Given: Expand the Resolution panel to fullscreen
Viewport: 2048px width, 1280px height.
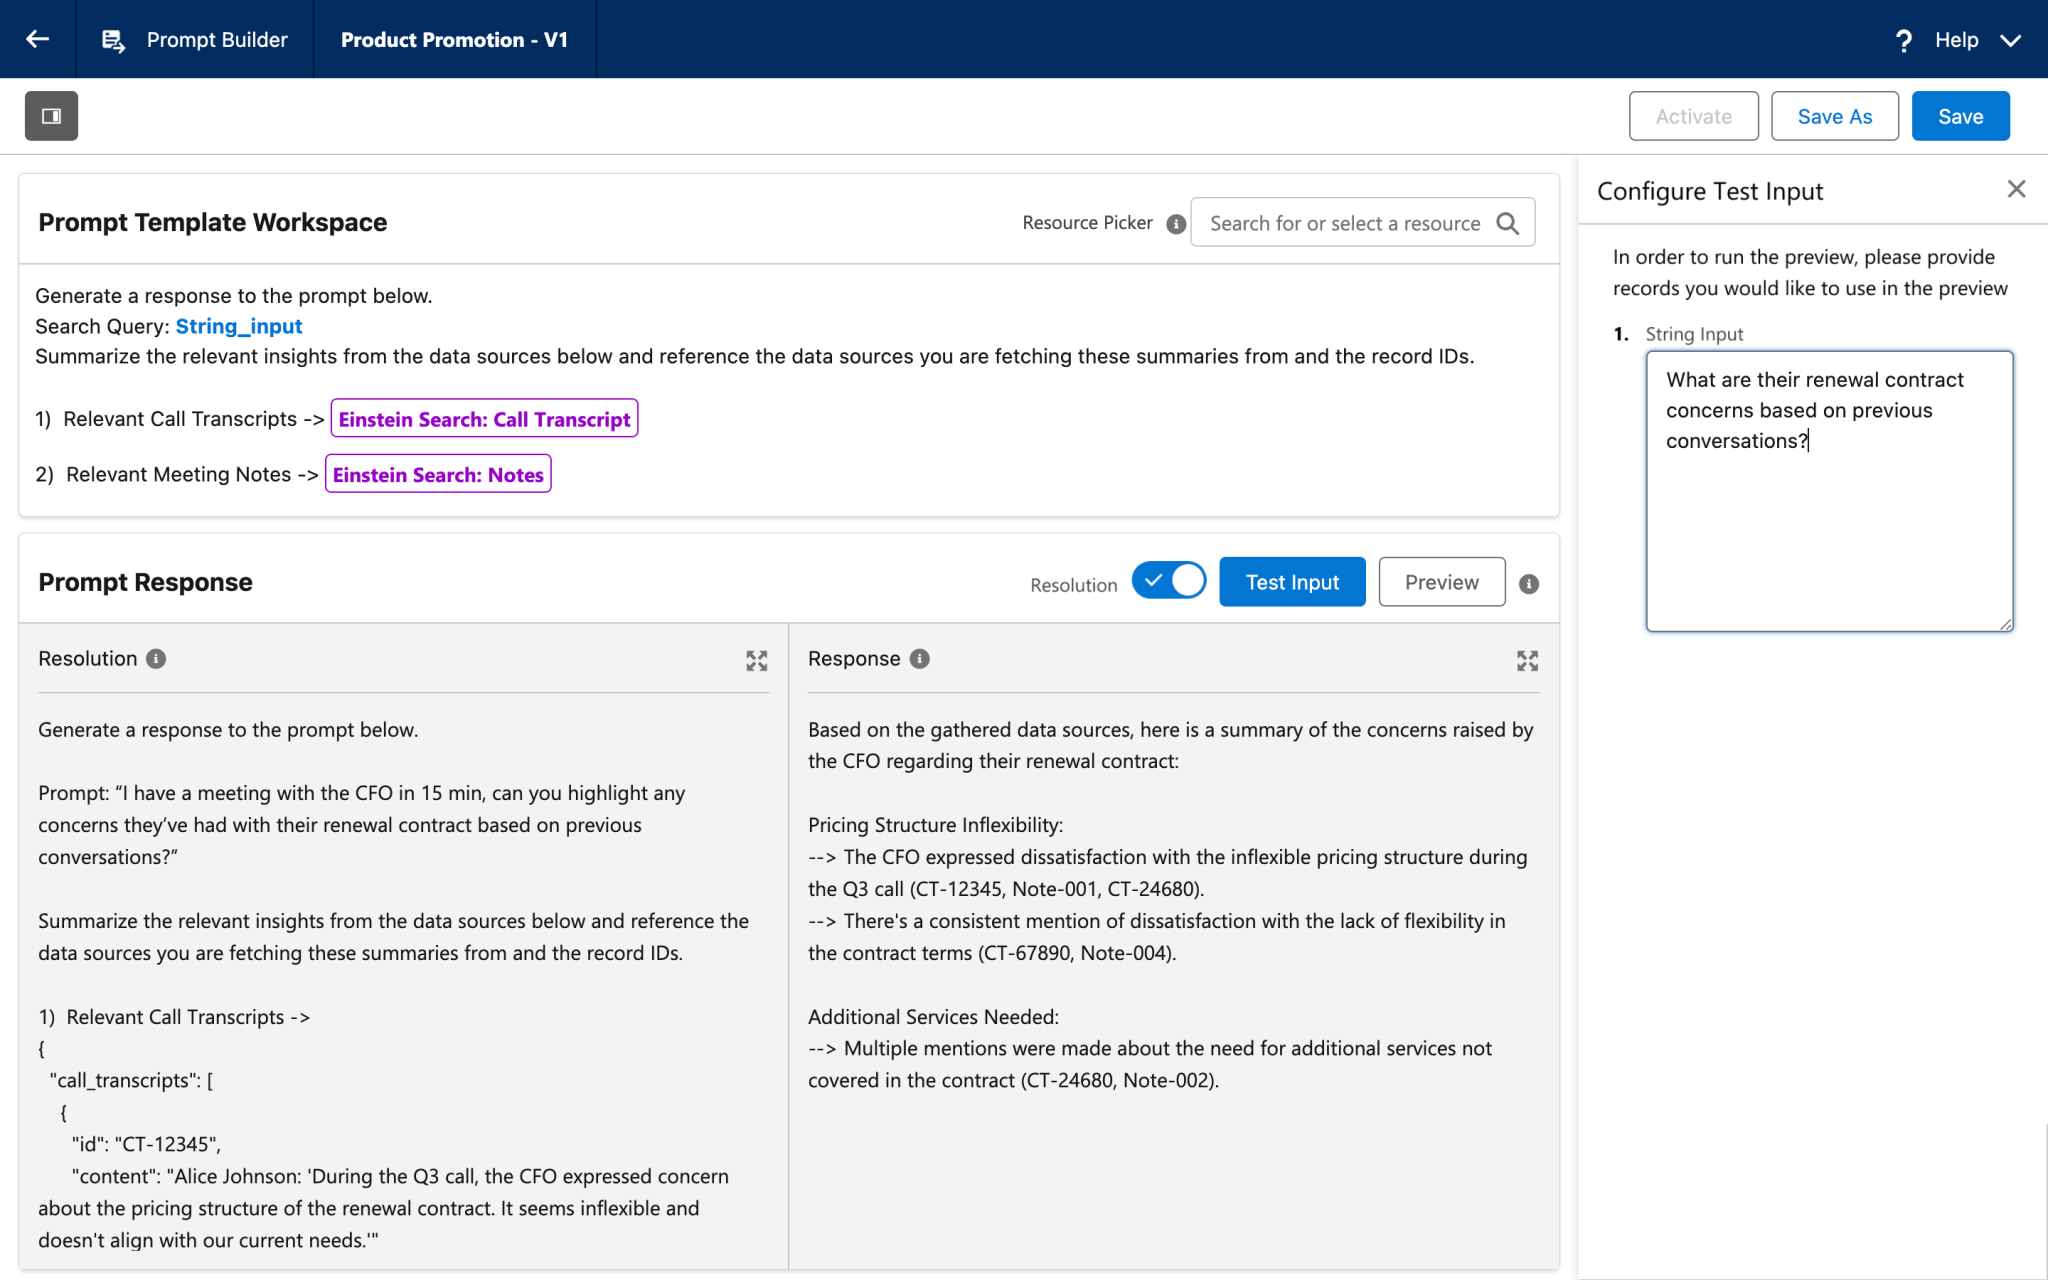Looking at the screenshot, I should [x=757, y=660].
